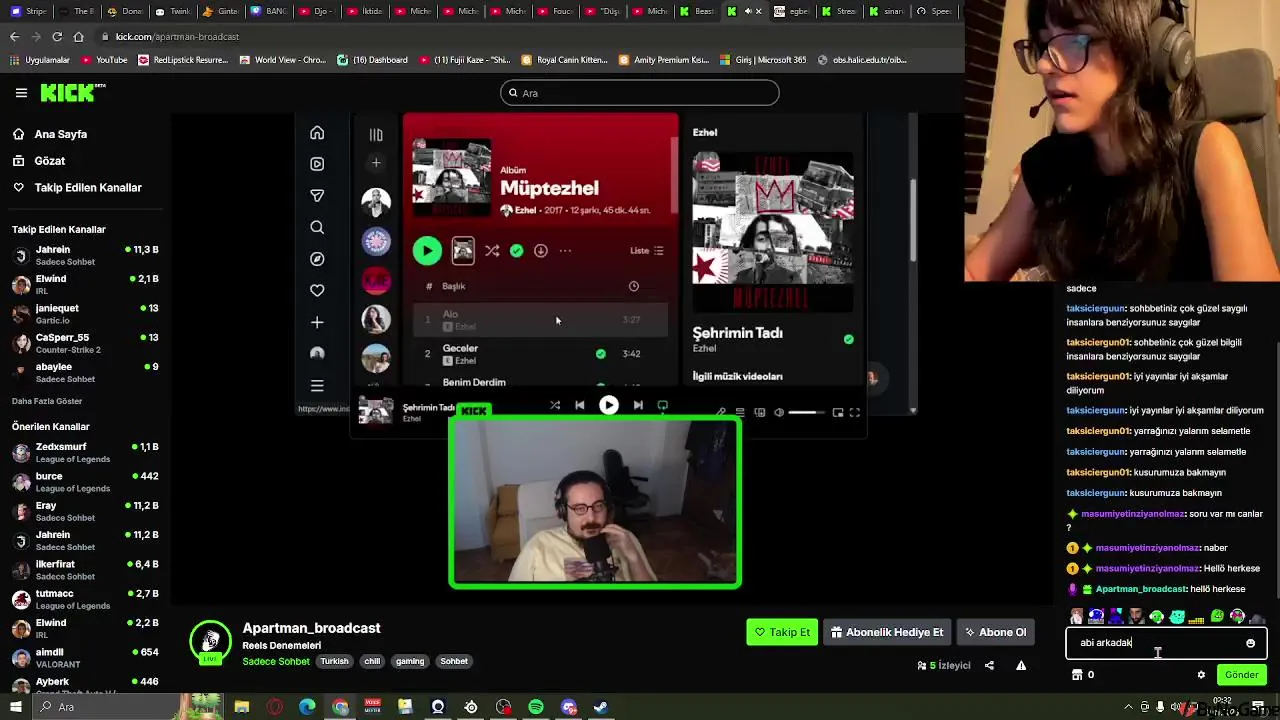Select track 'Geceler' in album list

point(540,353)
